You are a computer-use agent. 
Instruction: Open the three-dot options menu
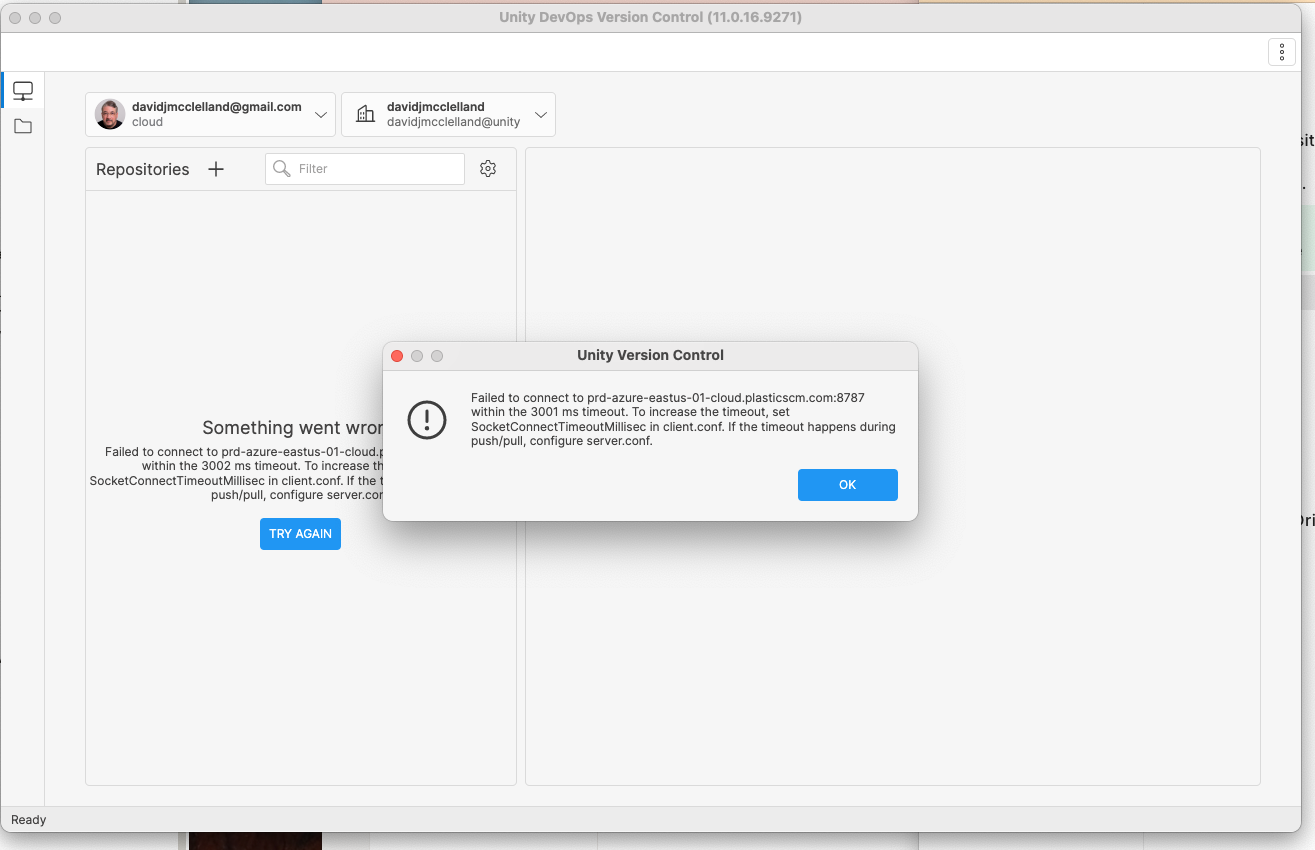click(1281, 51)
